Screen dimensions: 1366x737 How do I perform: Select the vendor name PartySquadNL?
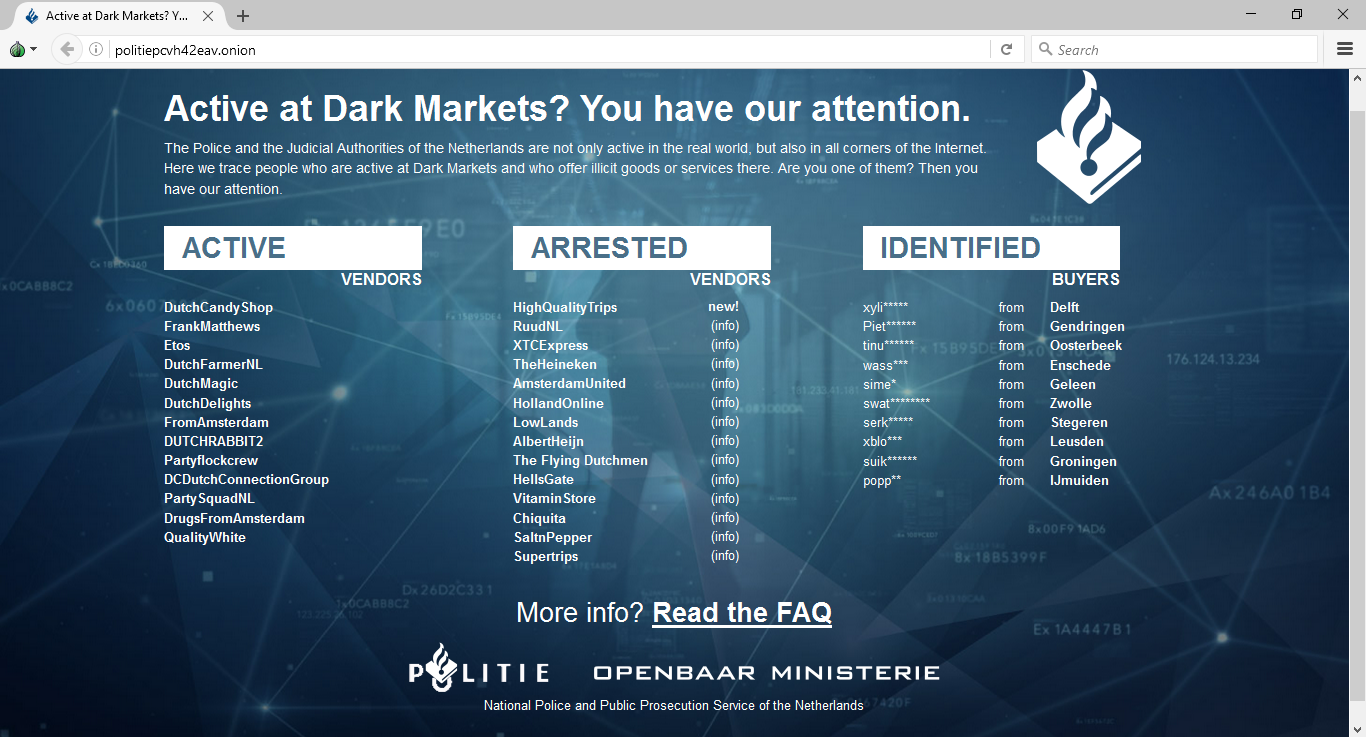point(209,498)
